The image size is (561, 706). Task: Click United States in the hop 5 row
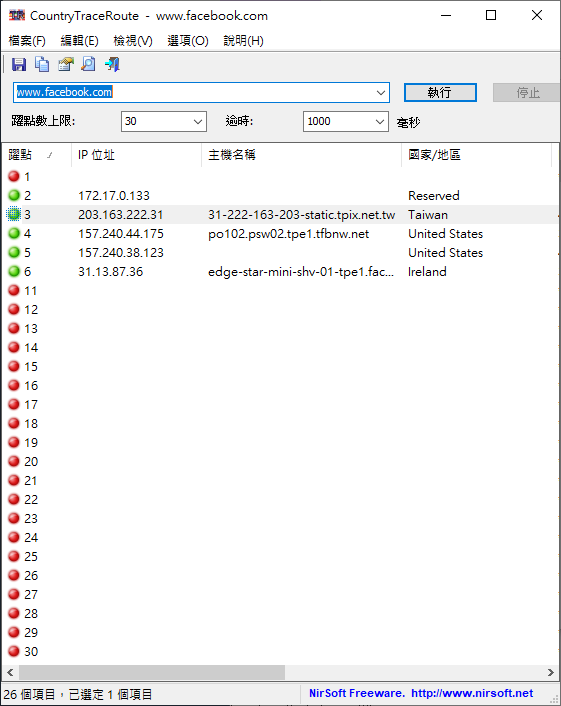[445, 252]
